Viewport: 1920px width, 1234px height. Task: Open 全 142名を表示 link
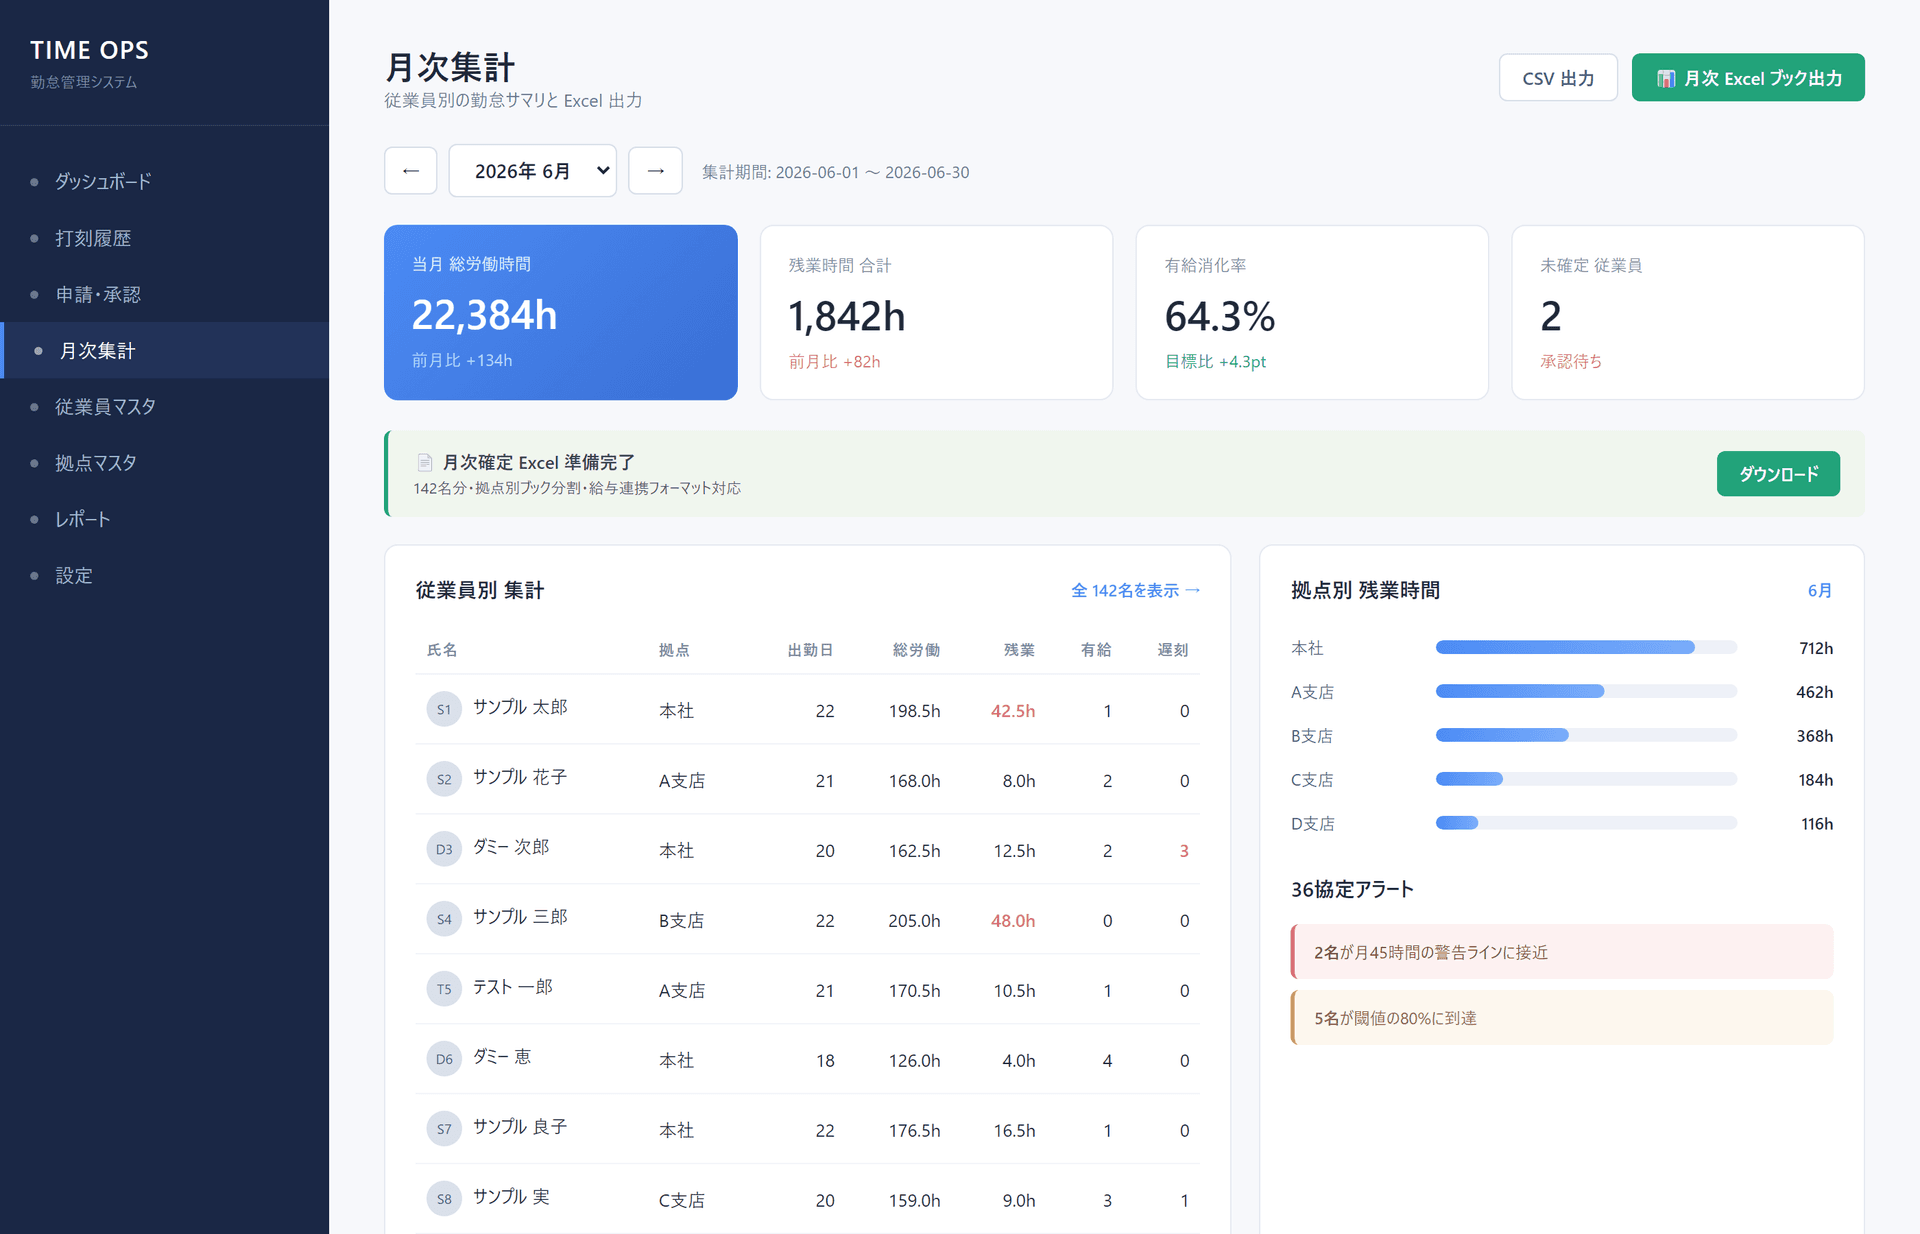coord(1135,590)
